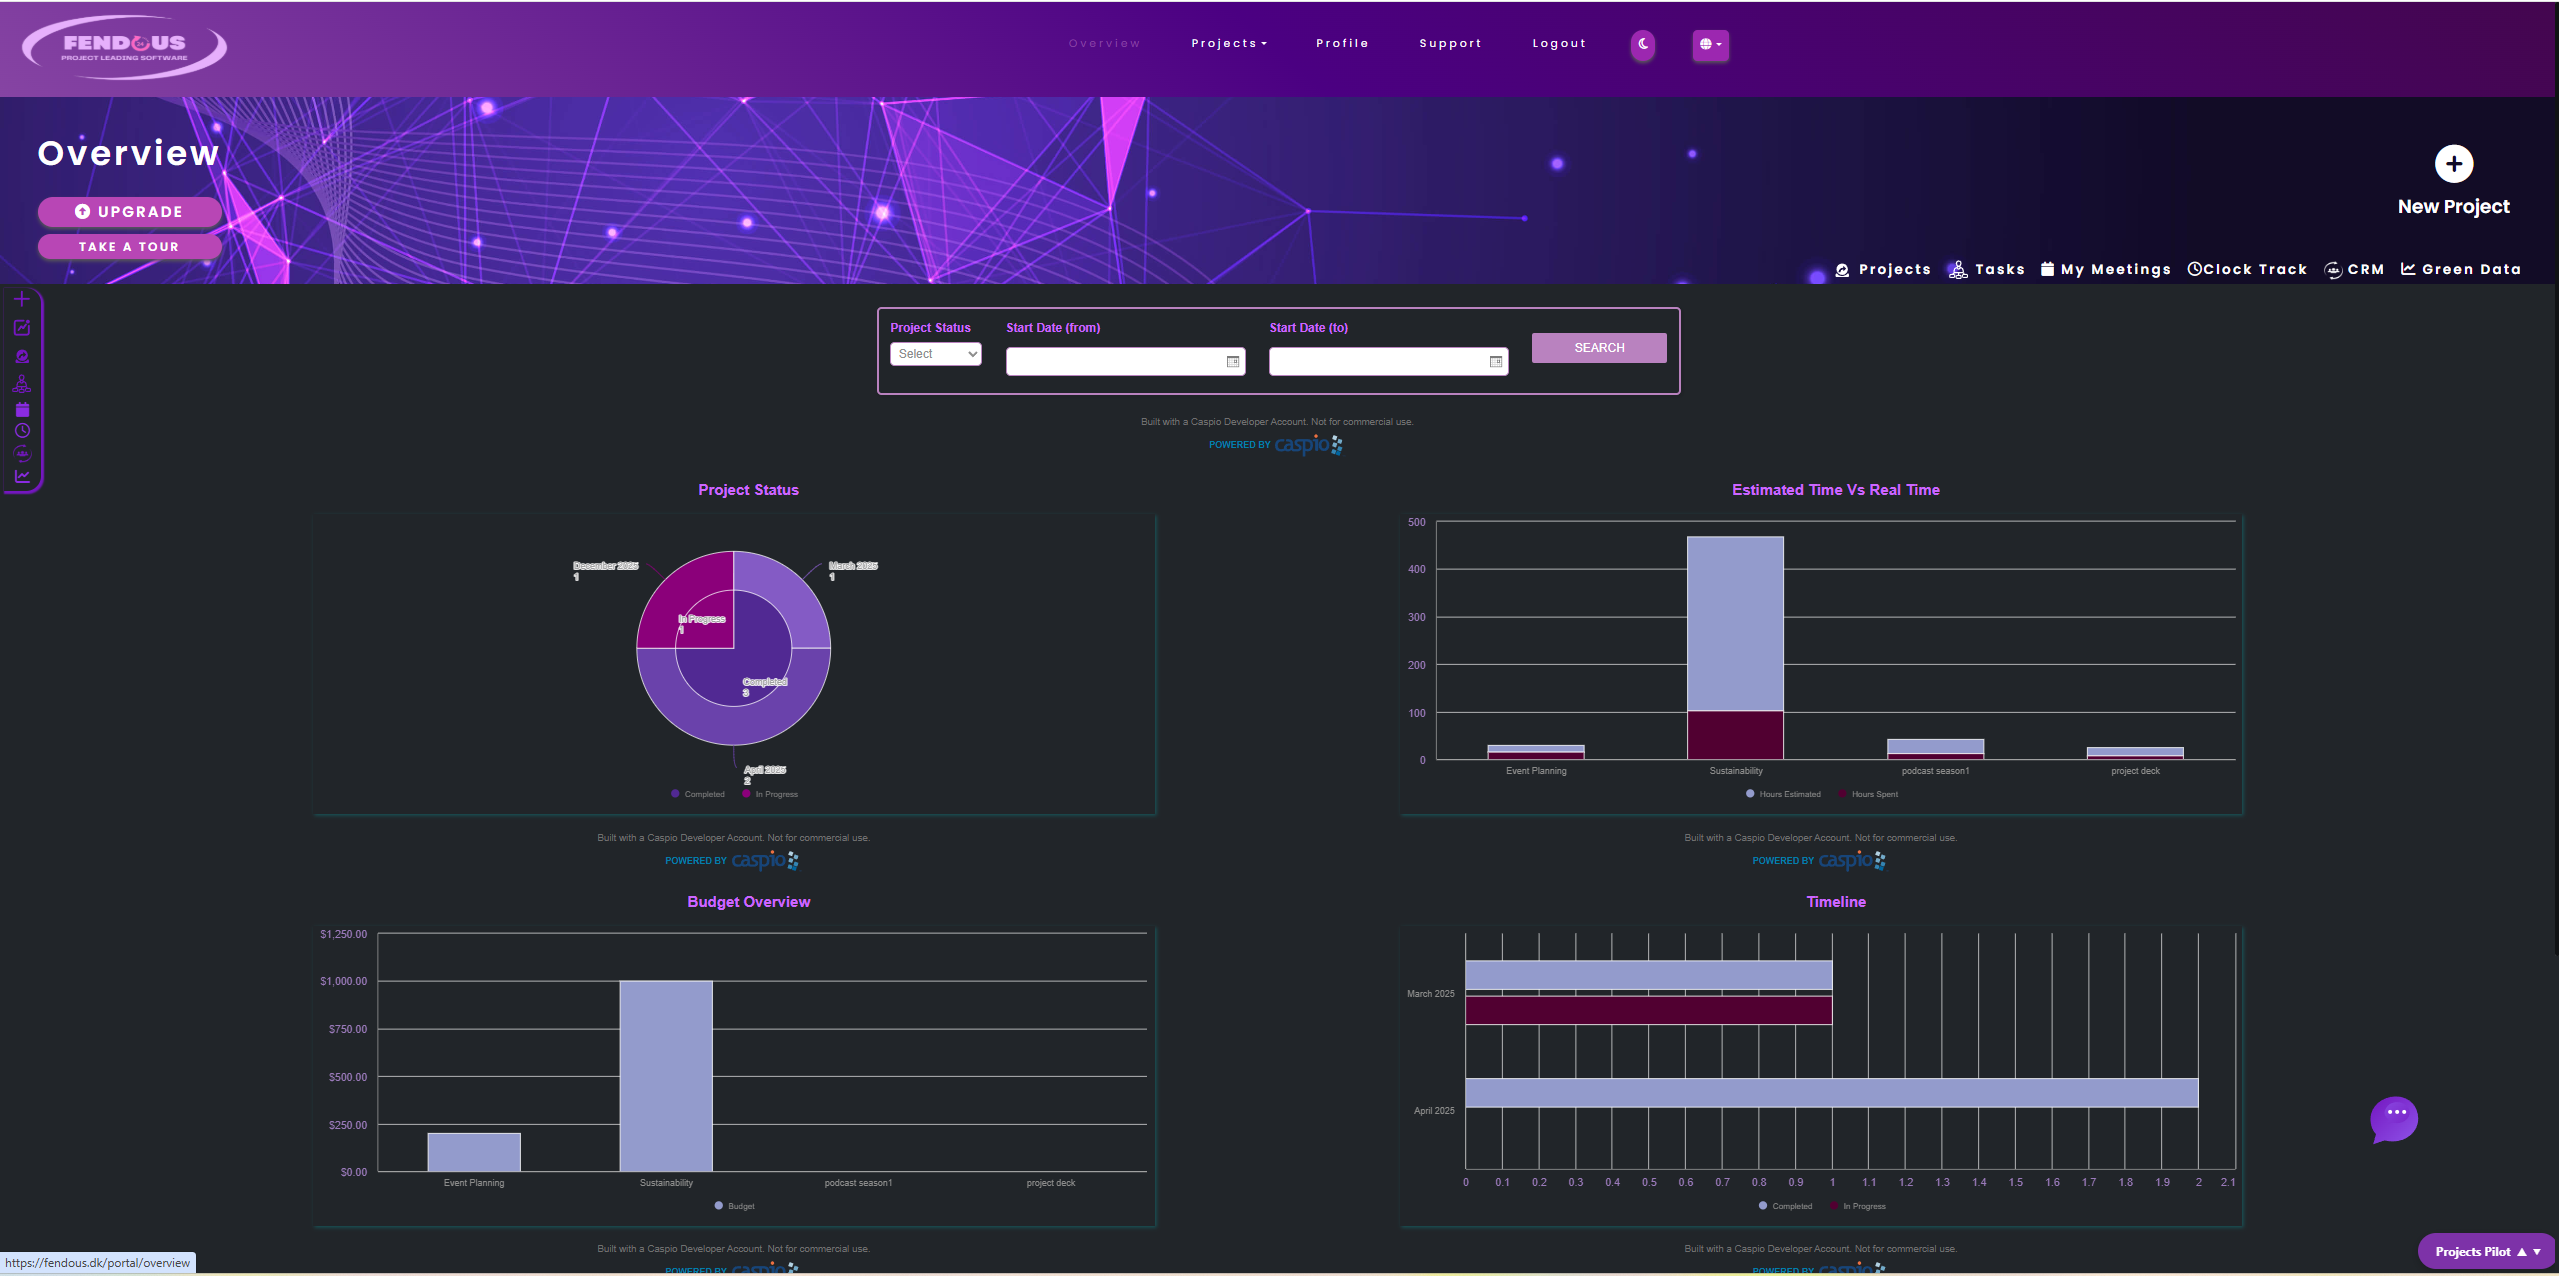Click the plus icon atop the left sidebar
The image size is (2559, 1276).
[x=22, y=297]
